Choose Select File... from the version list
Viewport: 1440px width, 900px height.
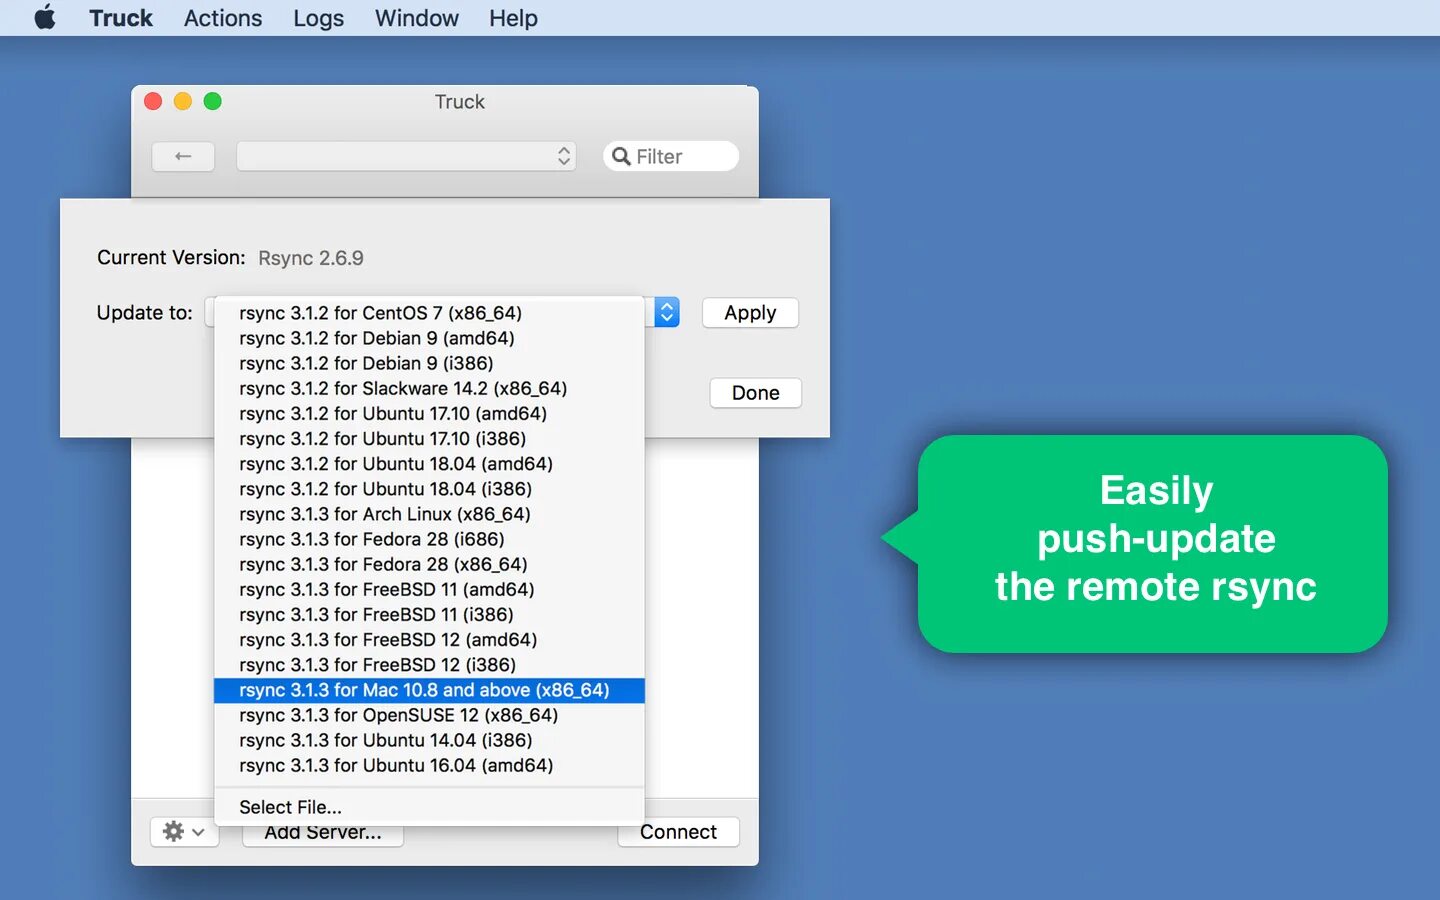289,806
